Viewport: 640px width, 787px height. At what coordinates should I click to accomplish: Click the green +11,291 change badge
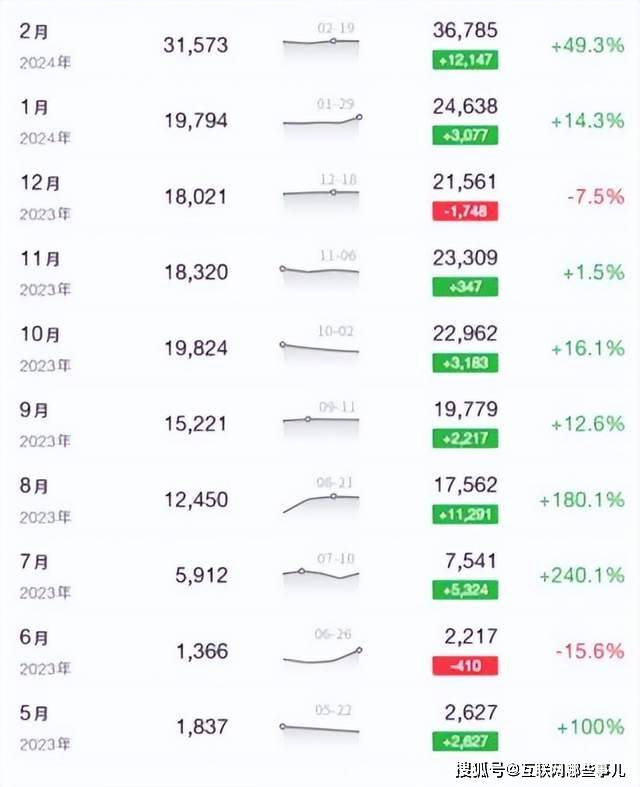tap(465, 514)
